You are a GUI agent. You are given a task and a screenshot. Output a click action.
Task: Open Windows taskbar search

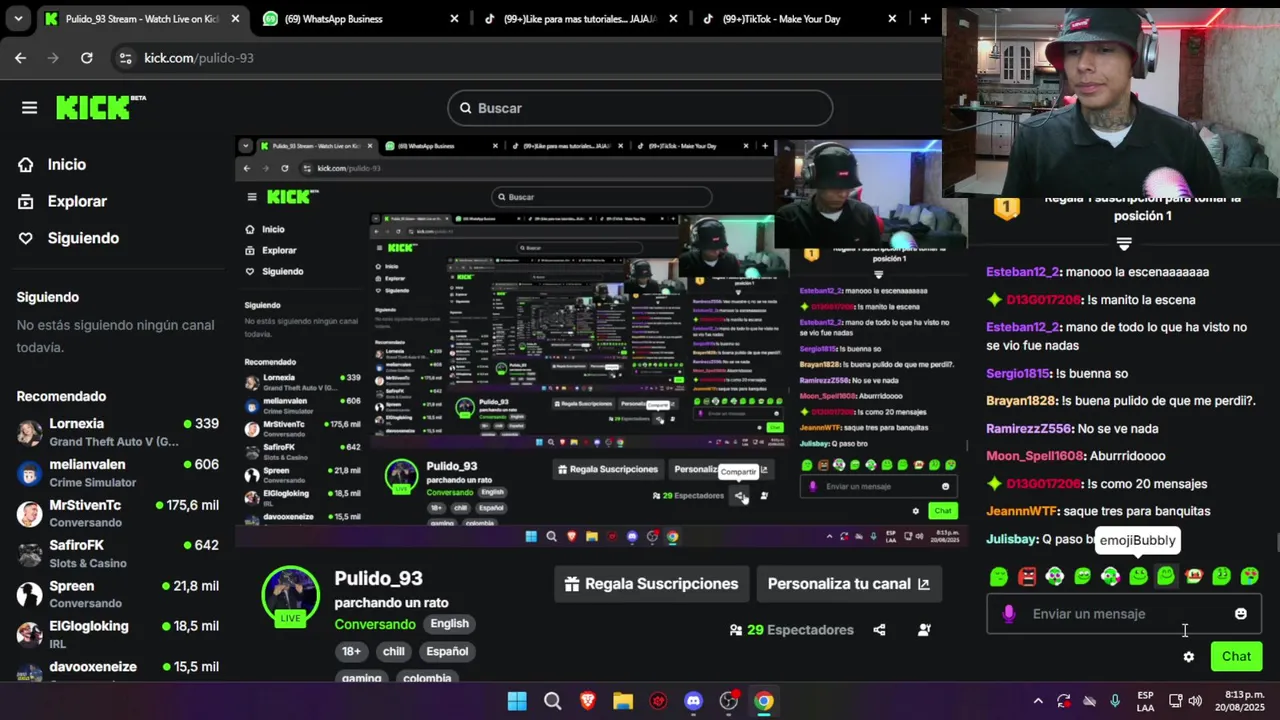pyautogui.click(x=552, y=701)
